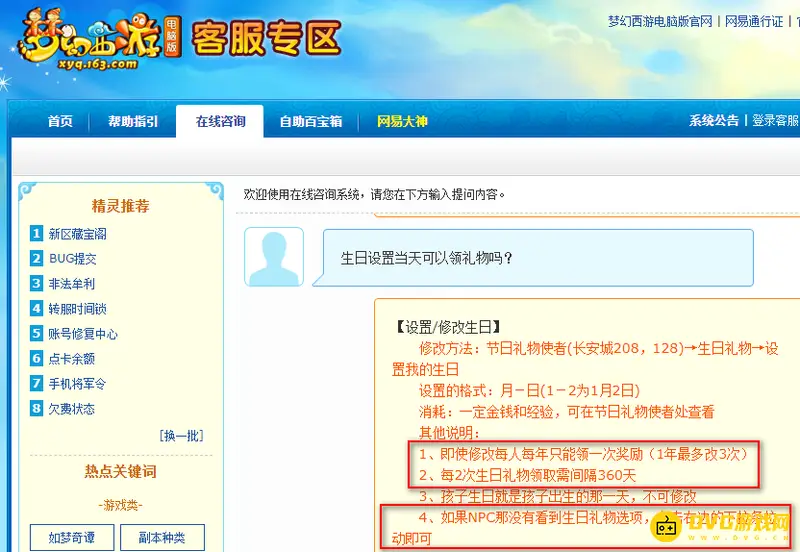Refresh recommendations with [换一批]
This screenshot has height=552, width=800.
pyautogui.click(x=182, y=435)
